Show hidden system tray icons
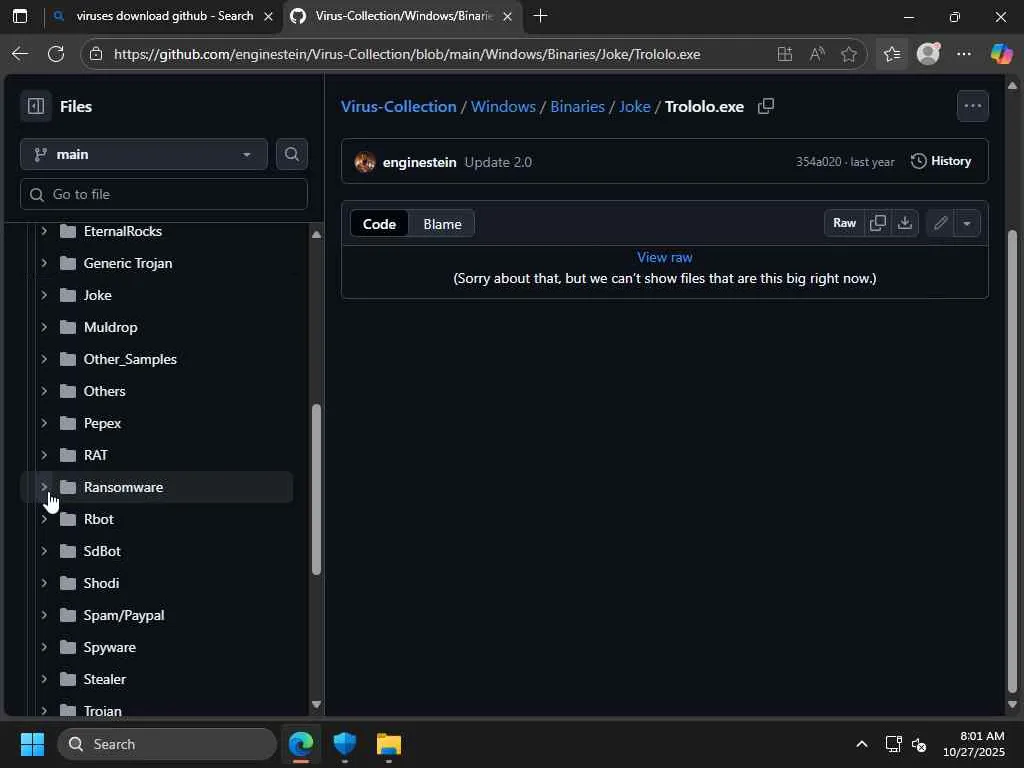 pyautogui.click(x=861, y=744)
